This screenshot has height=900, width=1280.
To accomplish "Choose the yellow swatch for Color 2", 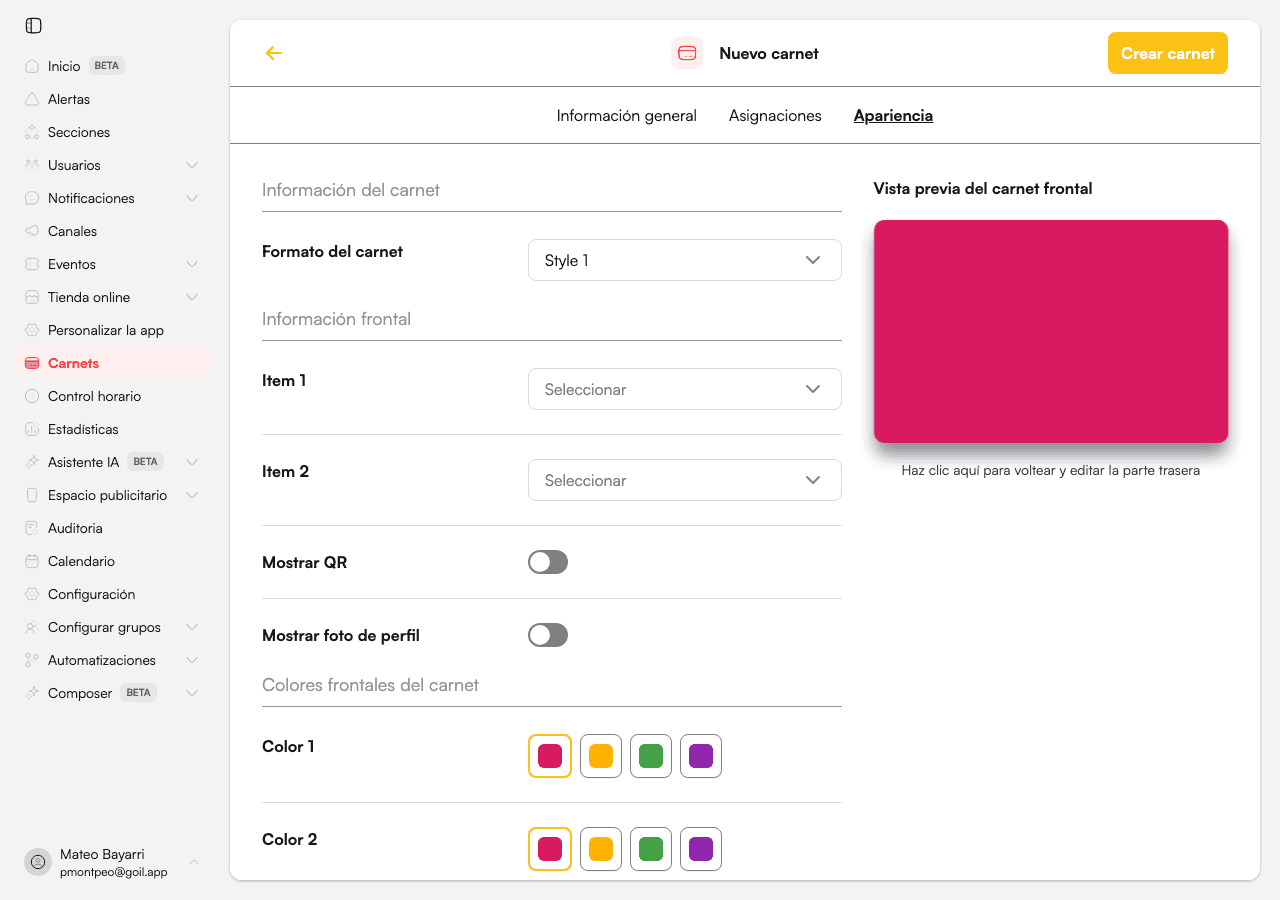I will (x=601, y=849).
